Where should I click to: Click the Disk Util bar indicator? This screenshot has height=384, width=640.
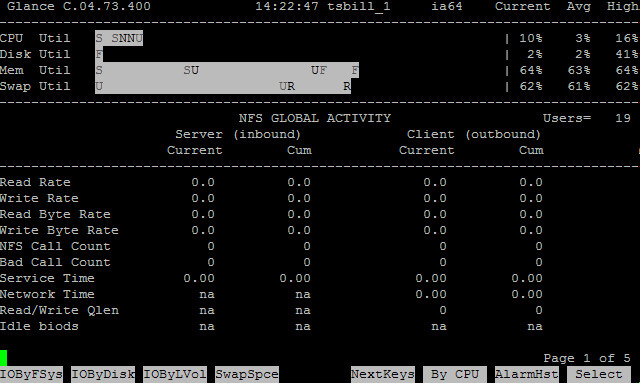coord(99,54)
